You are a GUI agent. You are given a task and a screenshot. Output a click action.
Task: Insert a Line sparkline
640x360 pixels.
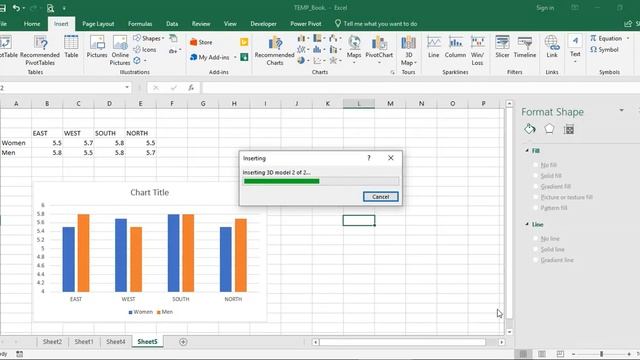(433, 47)
